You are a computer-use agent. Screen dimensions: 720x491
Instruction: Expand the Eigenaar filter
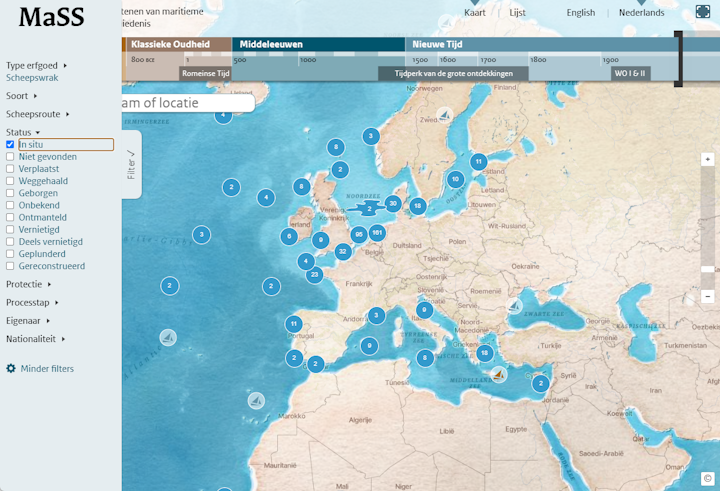point(28,321)
